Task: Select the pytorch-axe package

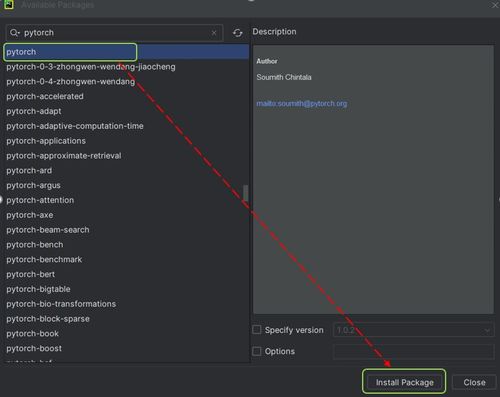Action: (x=126, y=215)
